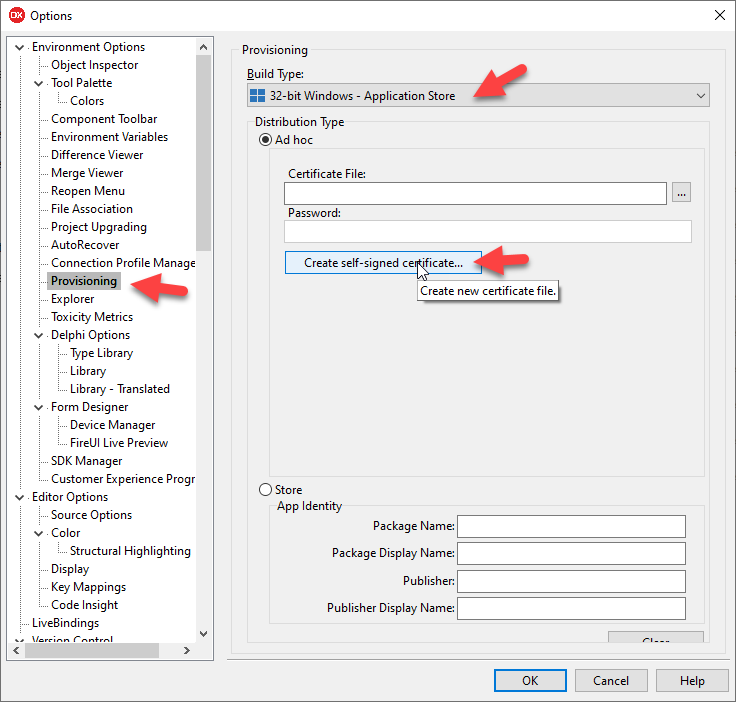
Task: Click the Cancel button
Action: click(x=611, y=681)
